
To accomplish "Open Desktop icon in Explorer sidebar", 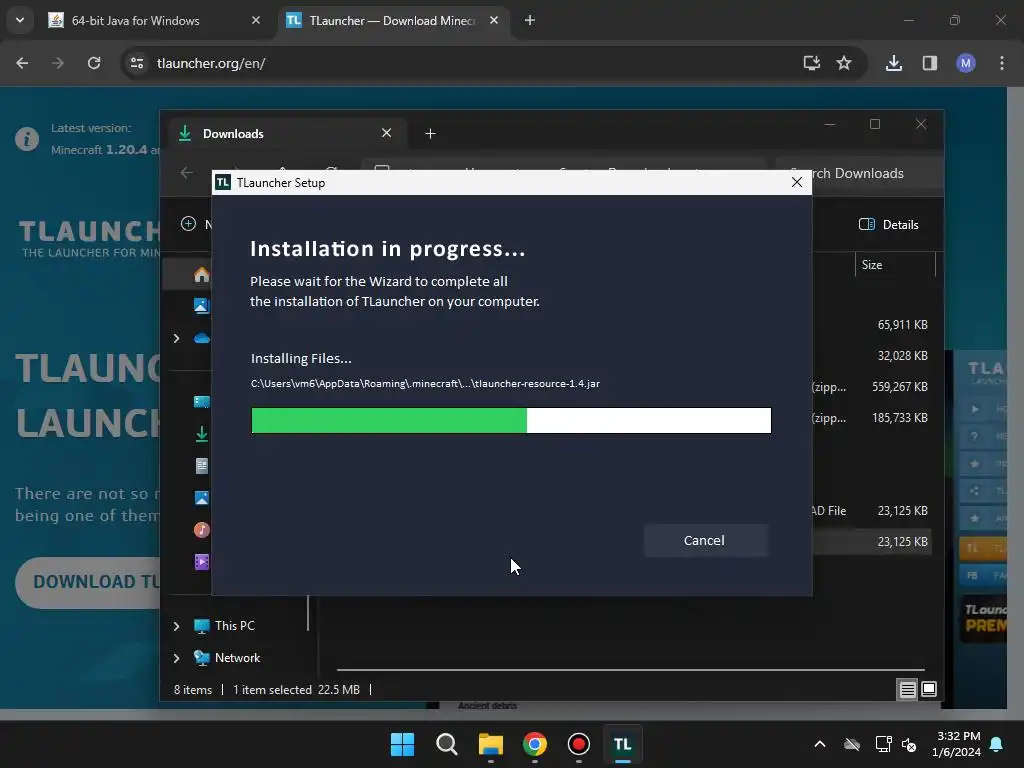I will 202,402.
